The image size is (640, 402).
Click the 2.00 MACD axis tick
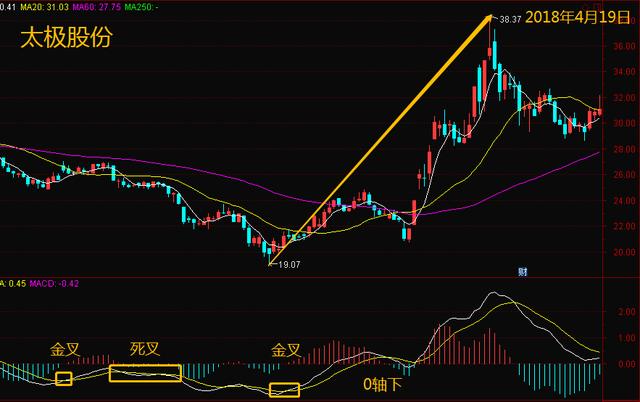pyautogui.click(x=625, y=312)
